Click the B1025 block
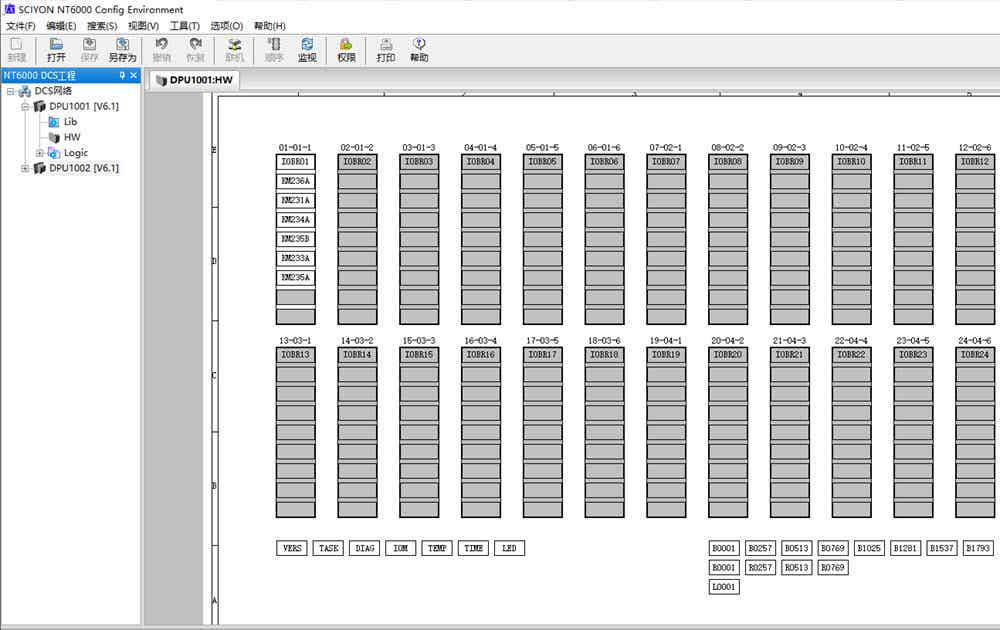Image resolution: width=1000 pixels, height=630 pixels. click(x=869, y=548)
